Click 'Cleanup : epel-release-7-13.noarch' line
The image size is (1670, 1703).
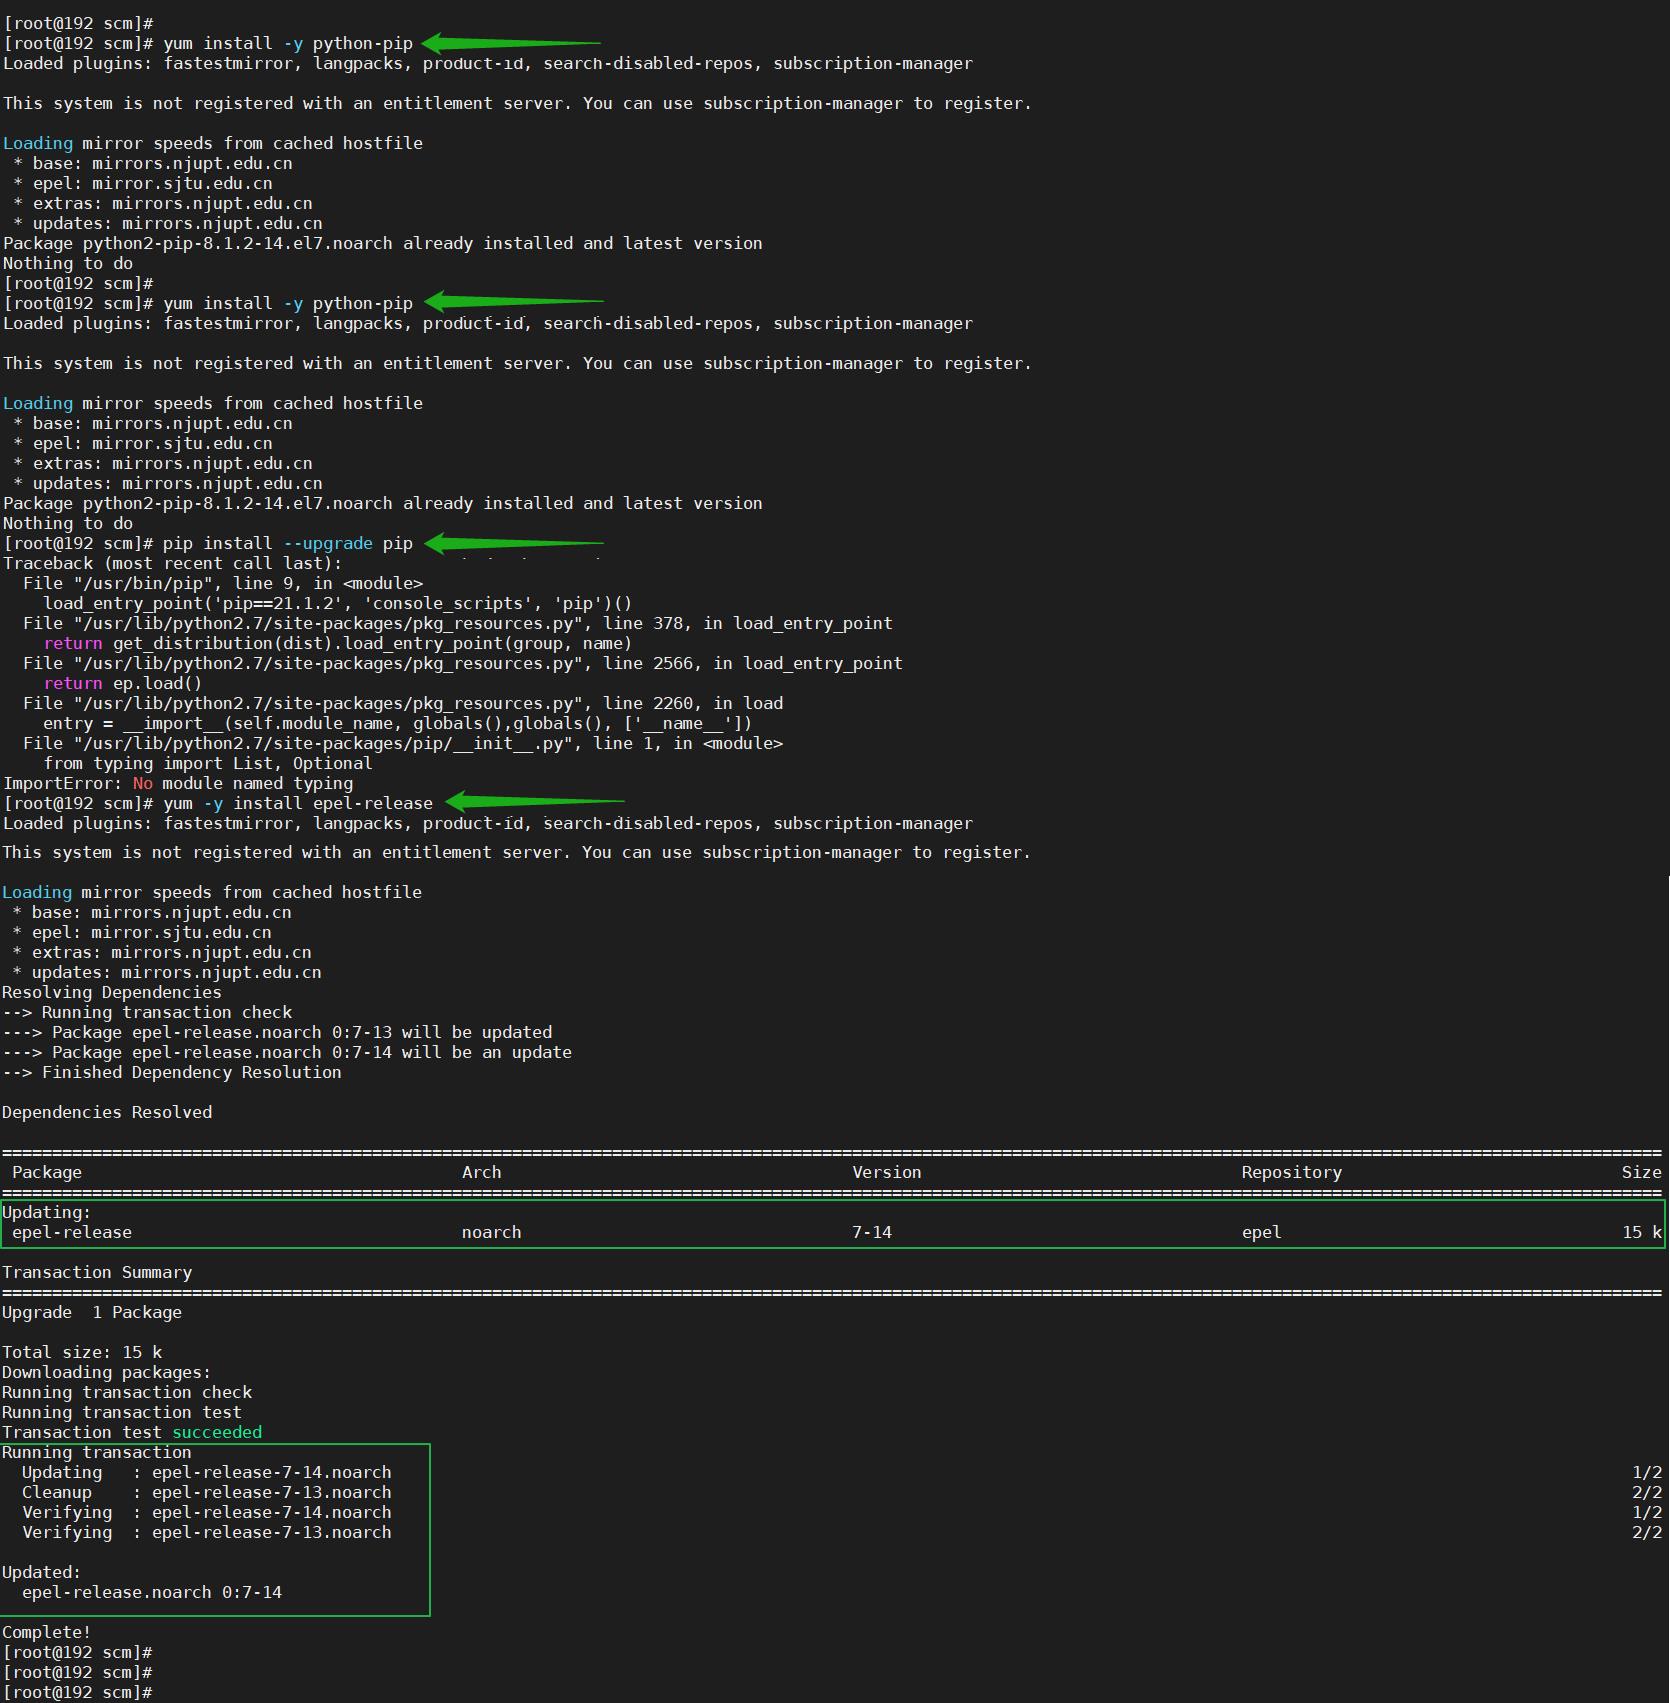click(x=207, y=1492)
